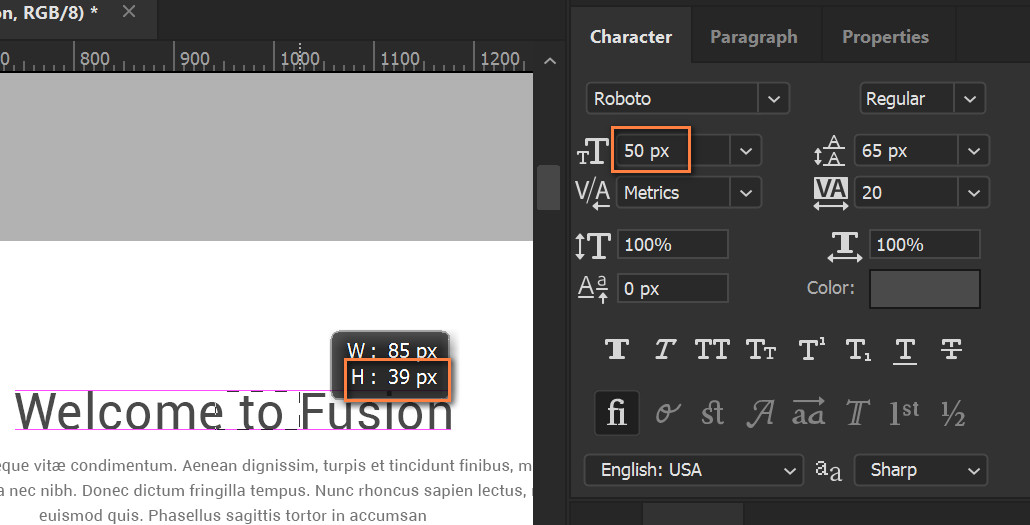The image size is (1030, 525).
Task: Switch to the Properties tab
Action: coord(885,37)
